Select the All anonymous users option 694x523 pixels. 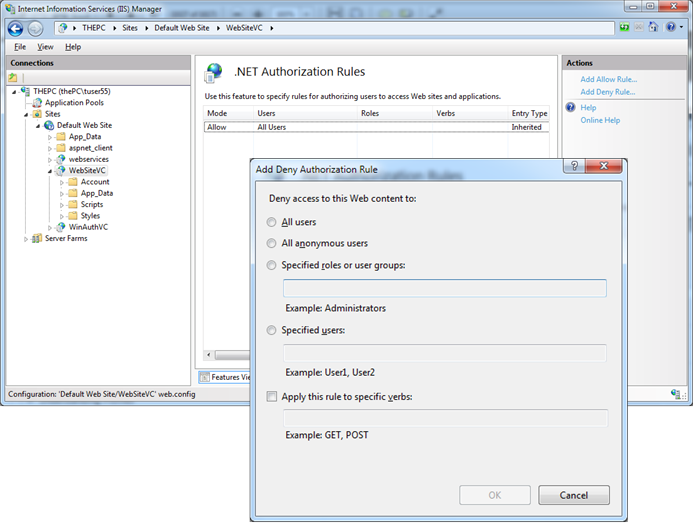coord(271,243)
